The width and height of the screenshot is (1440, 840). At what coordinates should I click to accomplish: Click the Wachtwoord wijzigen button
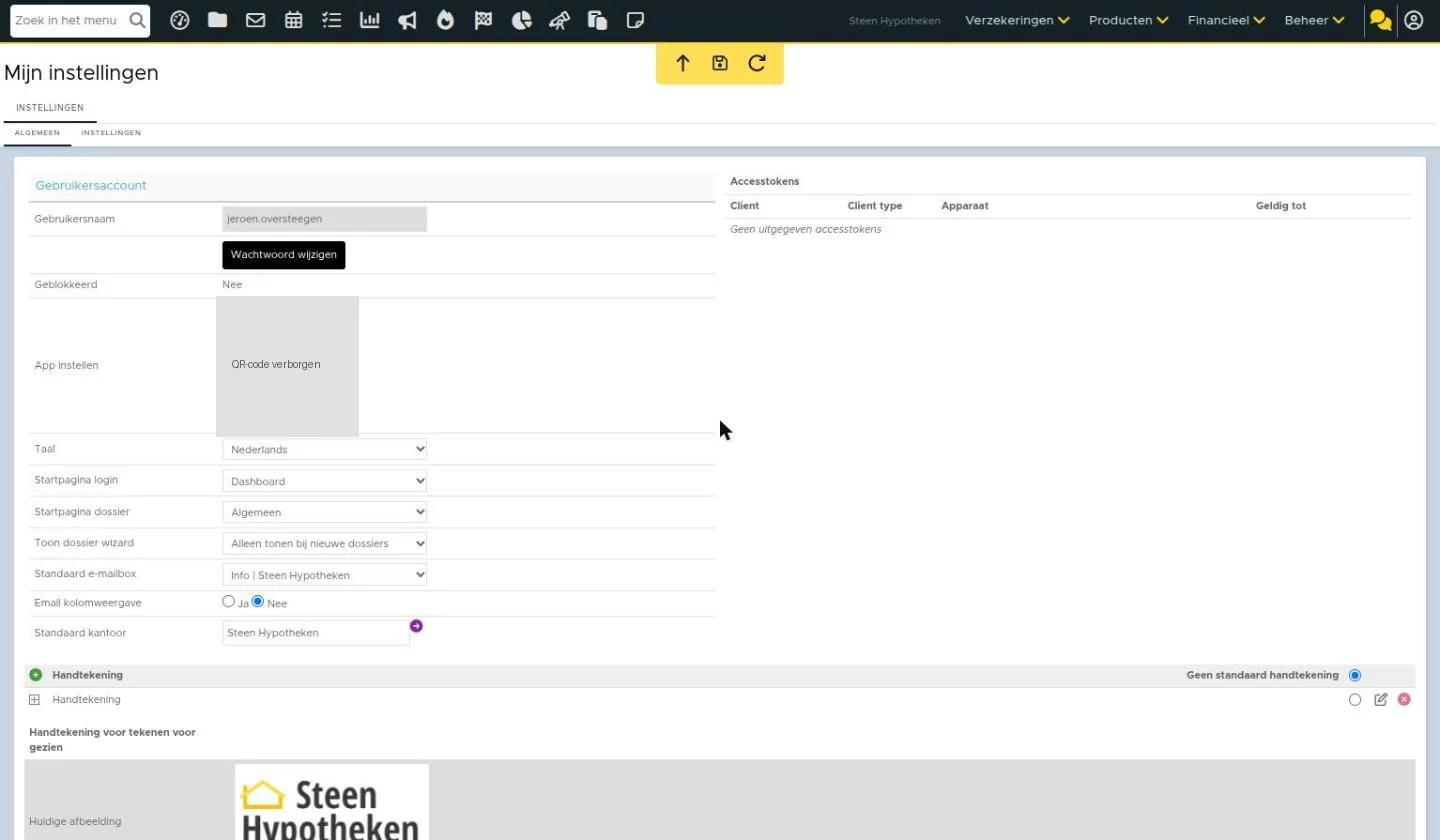pyautogui.click(x=284, y=255)
